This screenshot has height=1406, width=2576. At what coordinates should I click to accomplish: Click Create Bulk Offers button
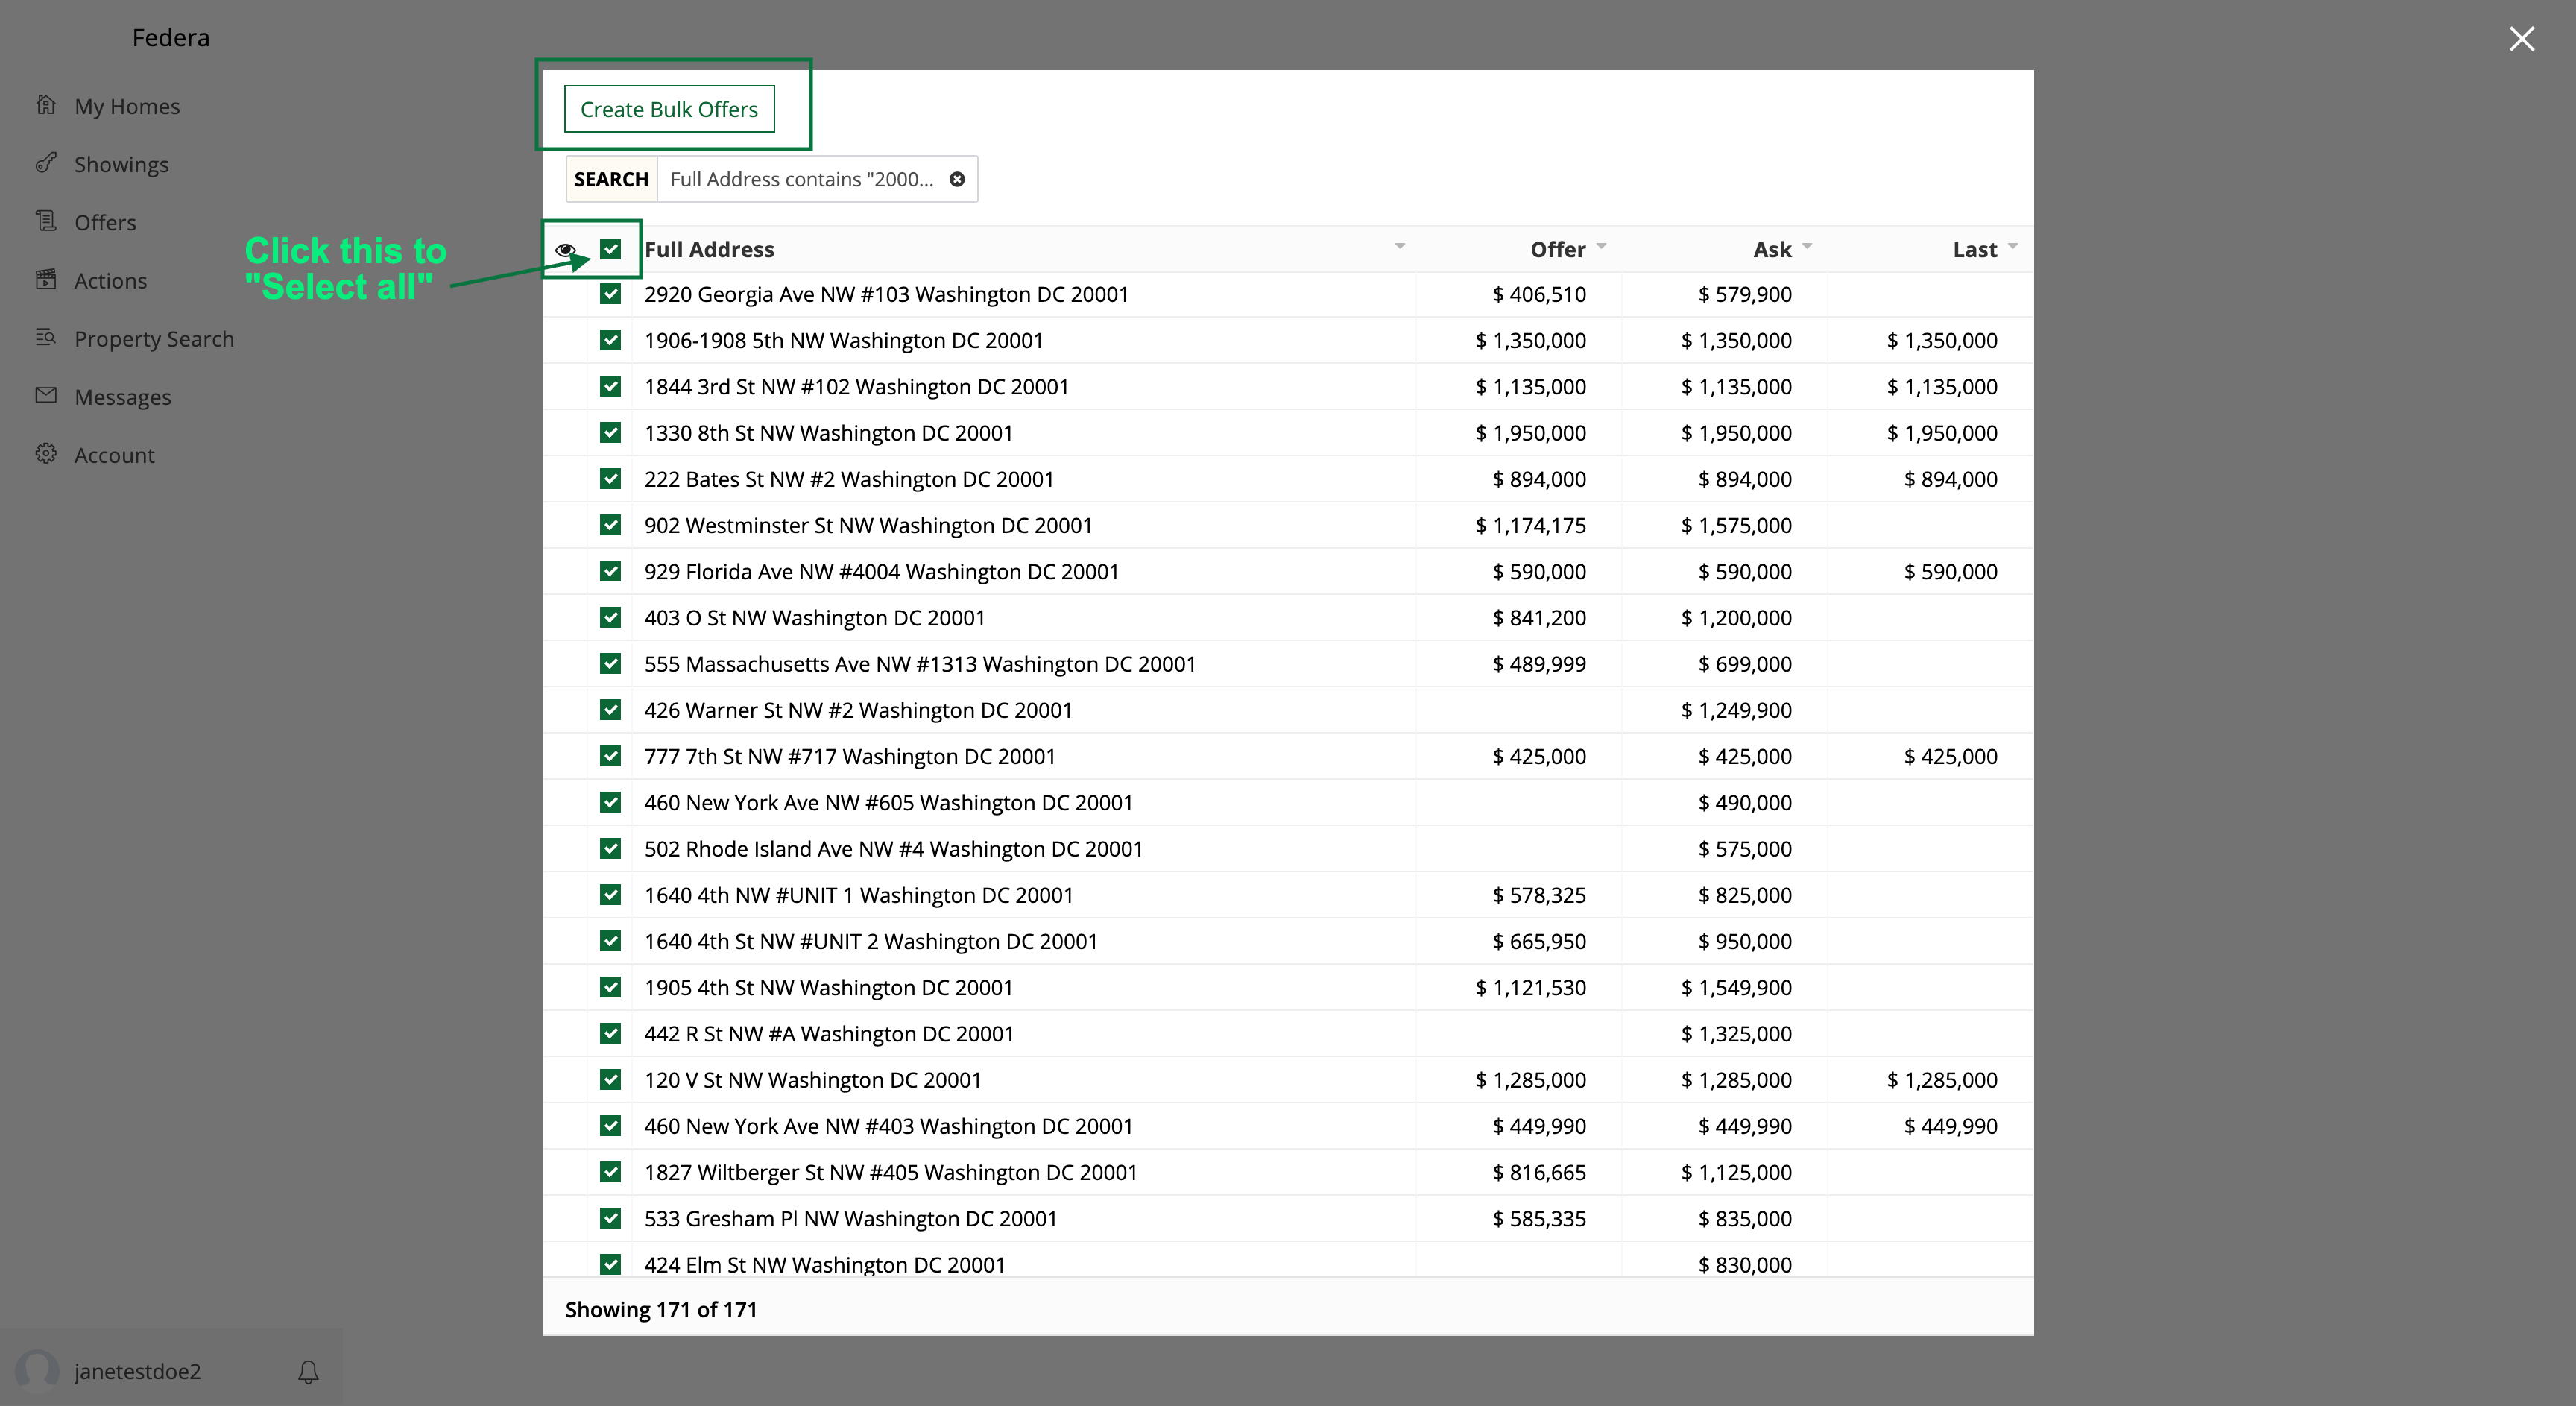[x=669, y=109]
